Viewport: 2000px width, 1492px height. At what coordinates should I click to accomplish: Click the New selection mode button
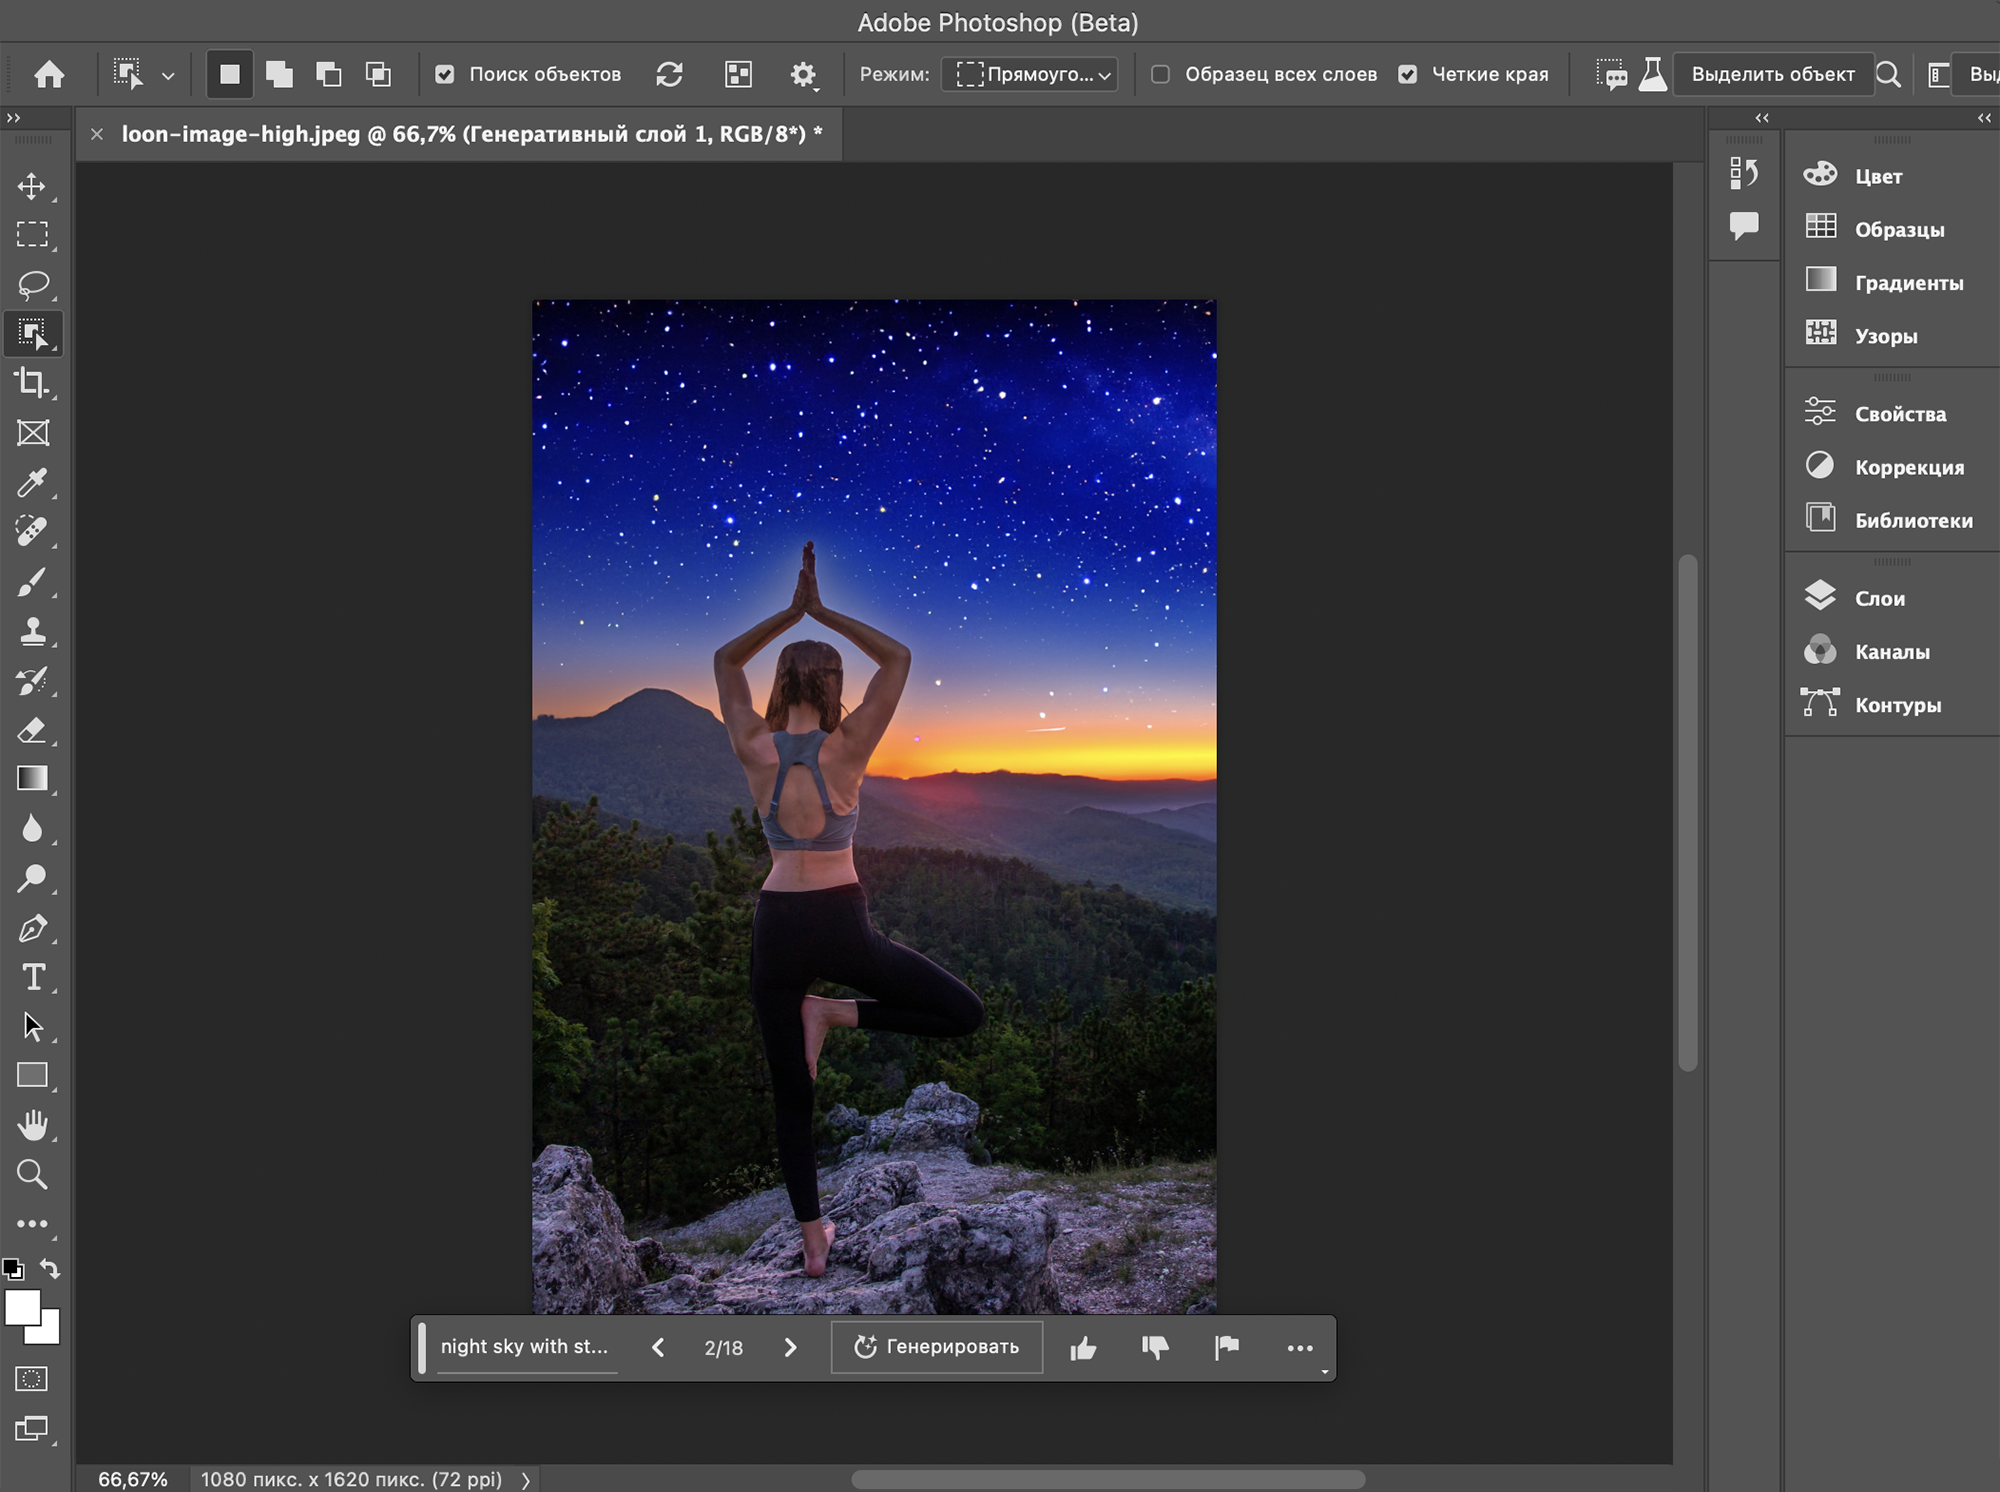pos(230,74)
